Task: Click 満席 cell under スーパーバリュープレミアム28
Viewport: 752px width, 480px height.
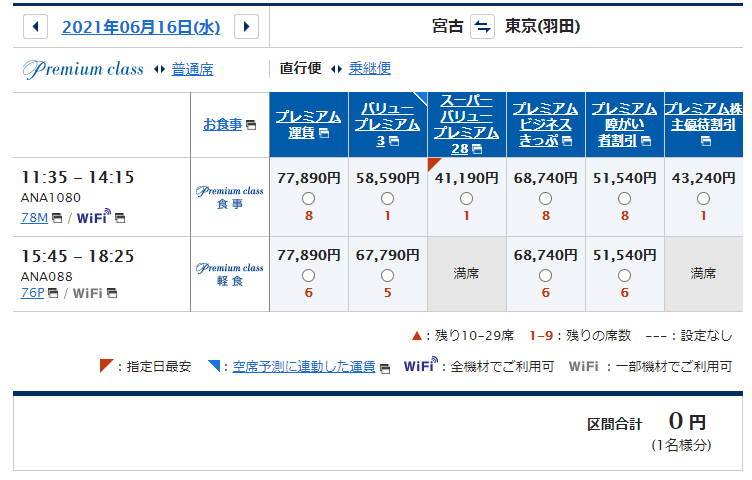Action: [x=467, y=274]
